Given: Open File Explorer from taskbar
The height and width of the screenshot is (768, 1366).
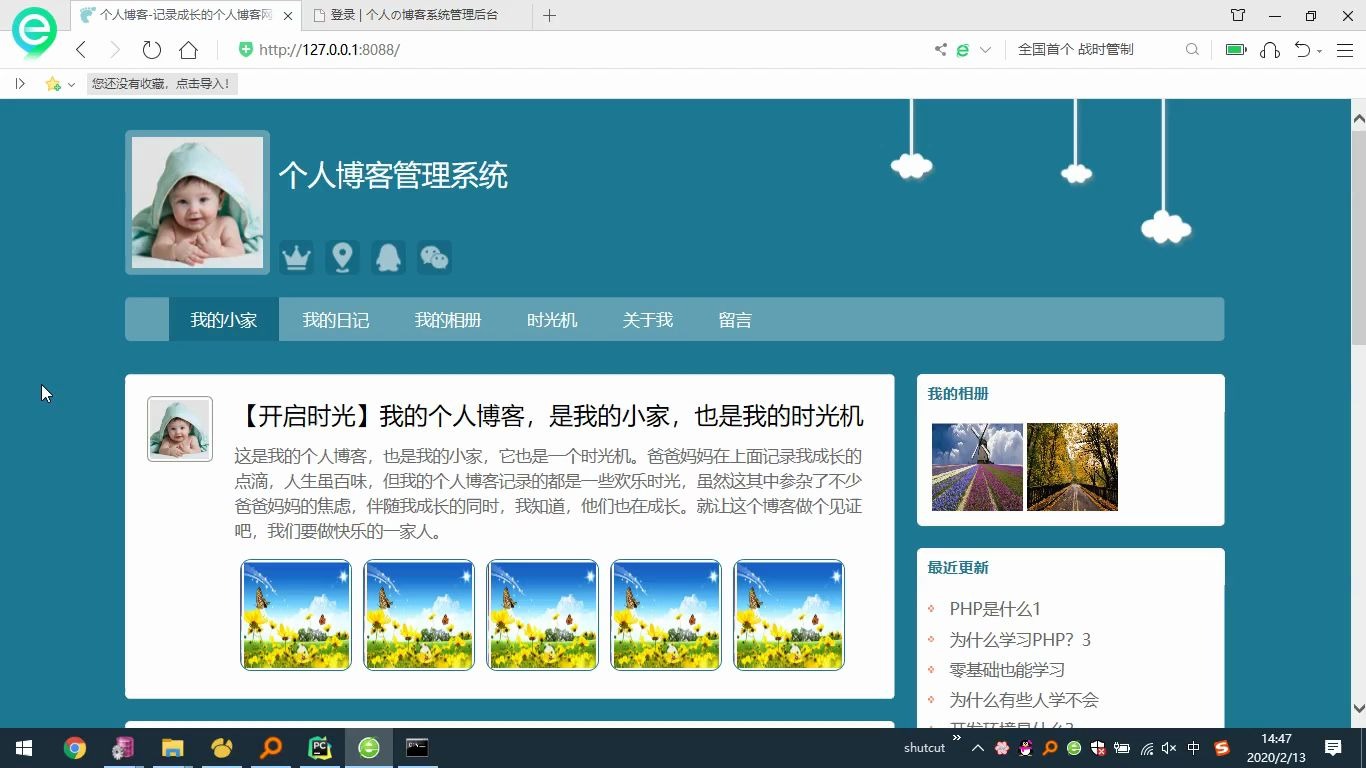Looking at the screenshot, I should (x=173, y=748).
